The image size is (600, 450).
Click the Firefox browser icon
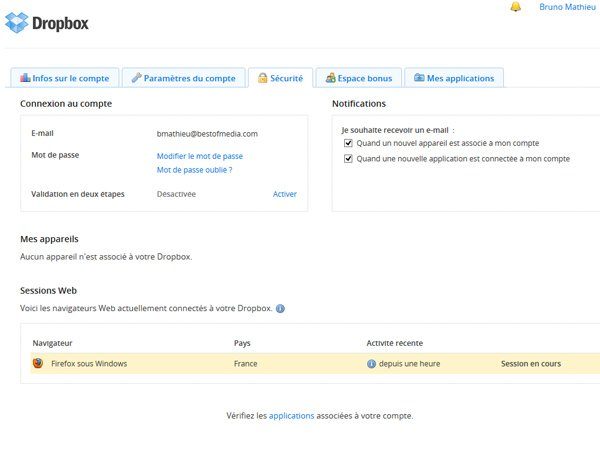[x=38, y=363]
